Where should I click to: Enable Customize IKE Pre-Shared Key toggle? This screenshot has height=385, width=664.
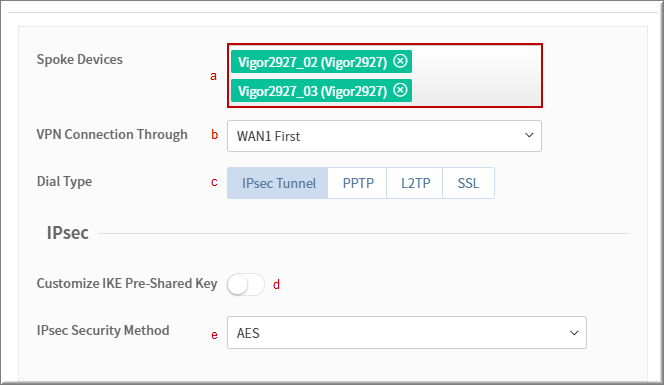click(x=246, y=285)
